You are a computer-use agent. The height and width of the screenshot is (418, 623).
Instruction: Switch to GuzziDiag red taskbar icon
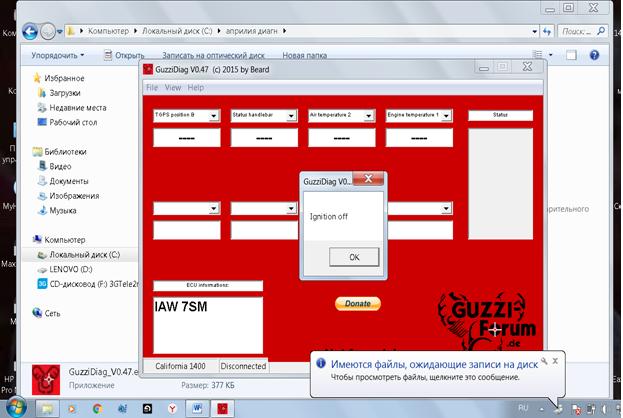click(222, 408)
